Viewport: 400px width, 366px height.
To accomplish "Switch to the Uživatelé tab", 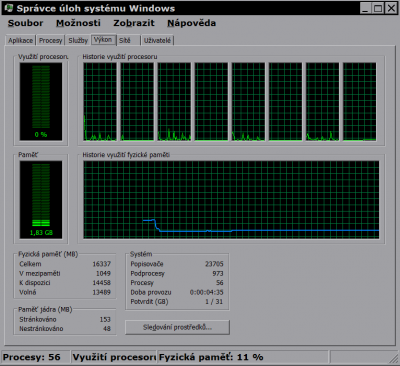I will pos(157,40).
